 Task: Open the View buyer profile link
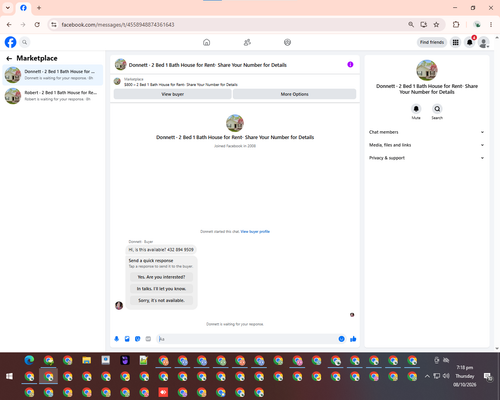[x=255, y=231]
